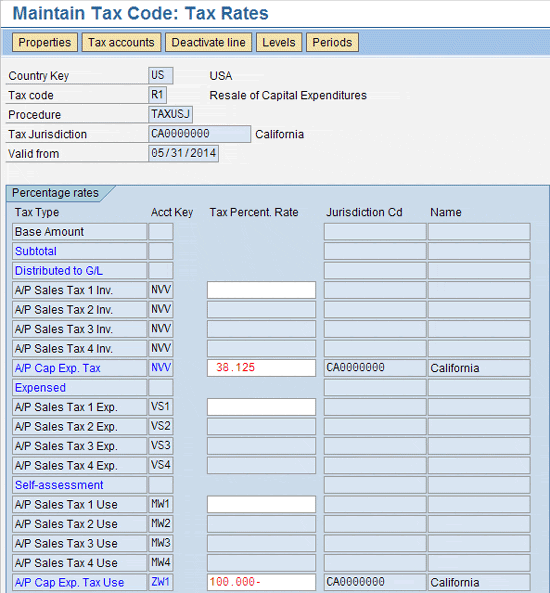Click the MW3 account key cell
The image size is (550, 593).
pyautogui.click(x=161, y=543)
